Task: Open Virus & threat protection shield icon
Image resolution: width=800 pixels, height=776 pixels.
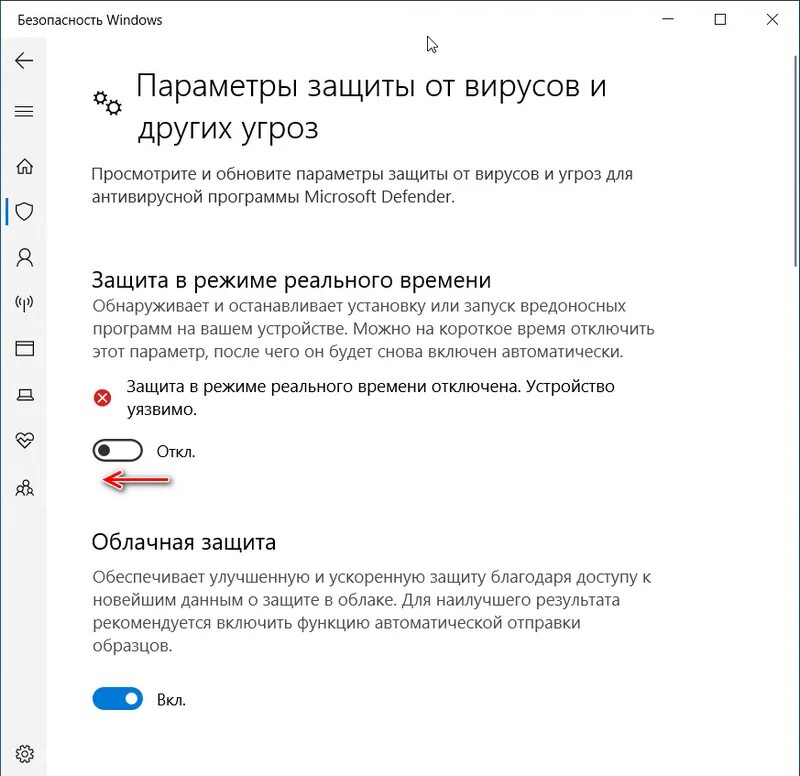Action: pos(24,211)
